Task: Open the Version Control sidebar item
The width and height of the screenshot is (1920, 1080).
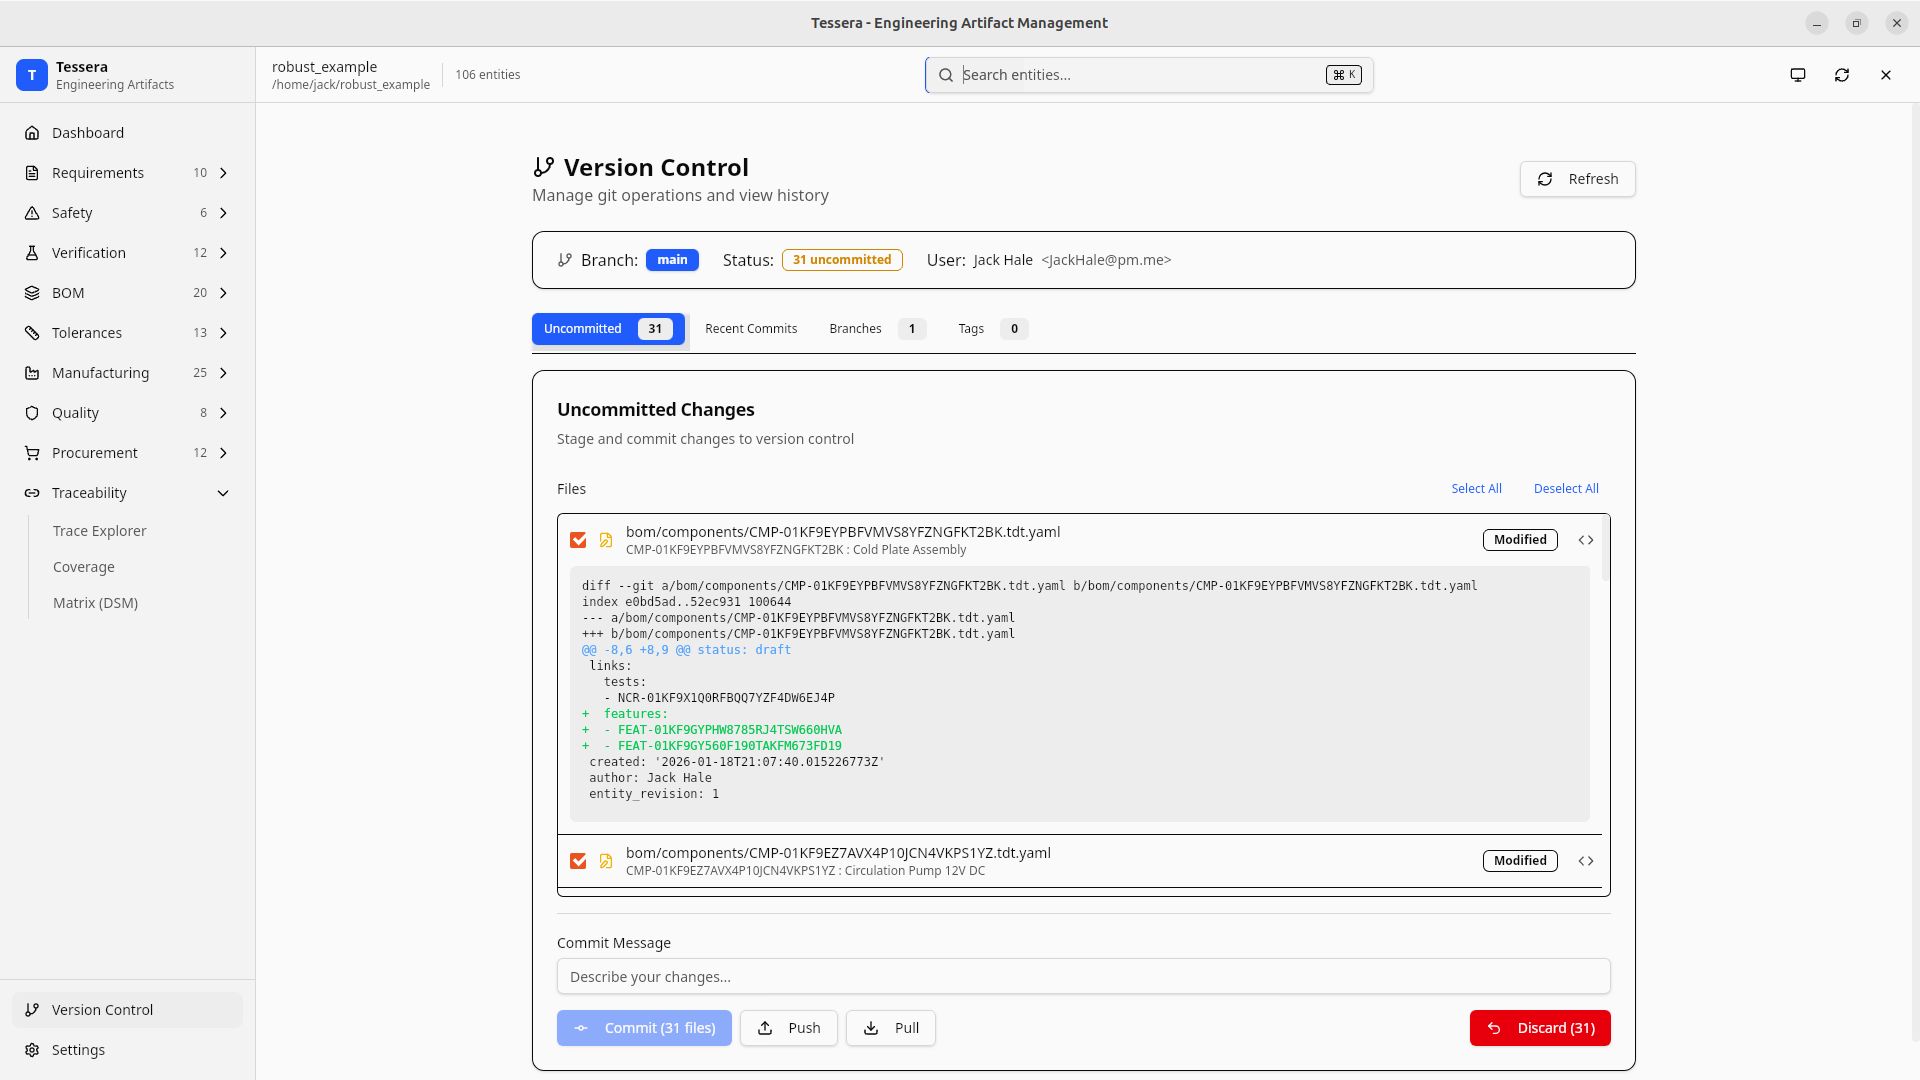Action: (100, 1009)
